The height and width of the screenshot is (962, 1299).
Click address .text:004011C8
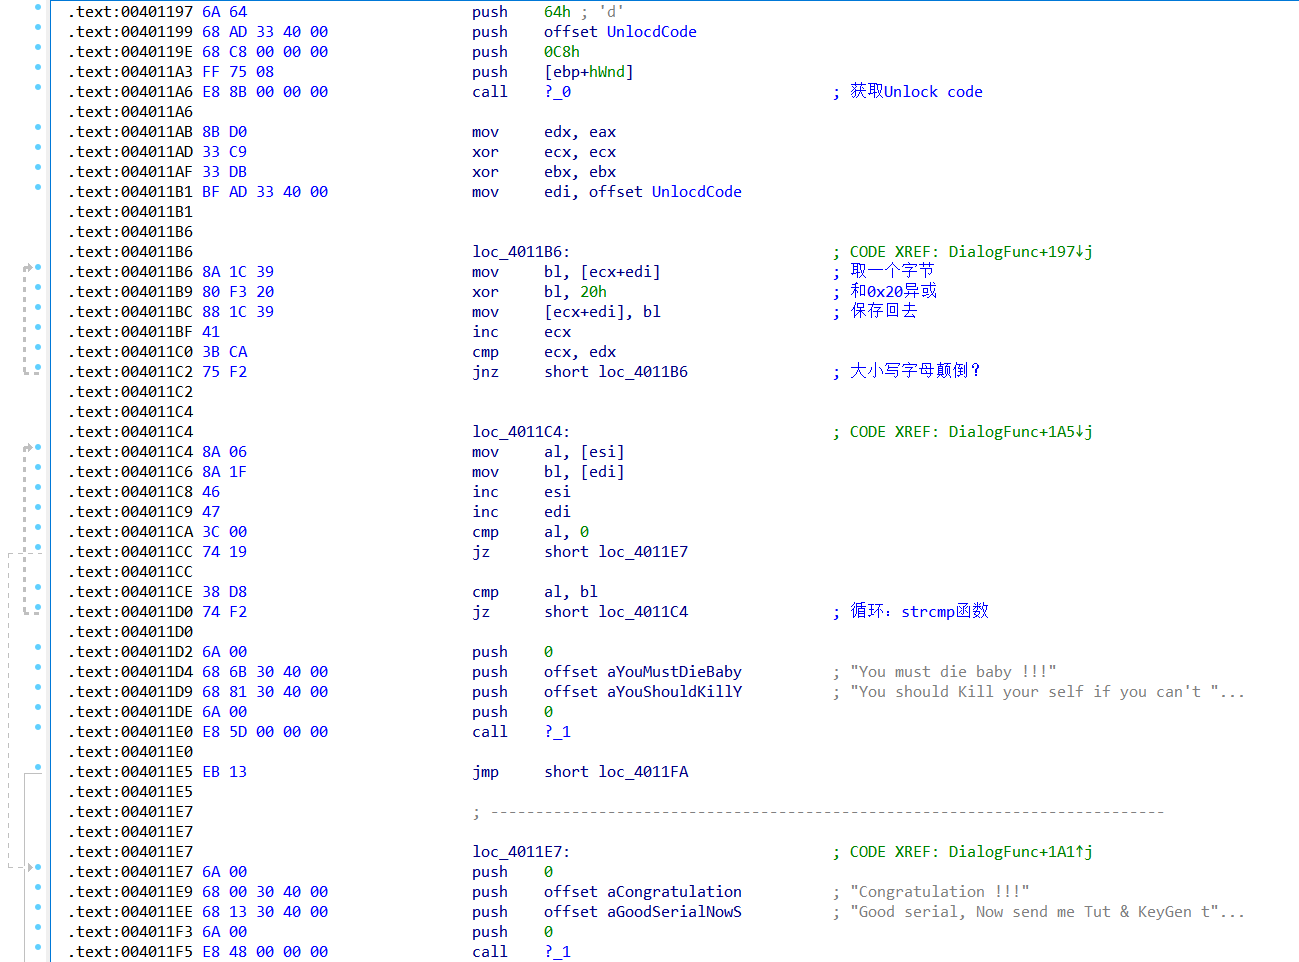[131, 492]
